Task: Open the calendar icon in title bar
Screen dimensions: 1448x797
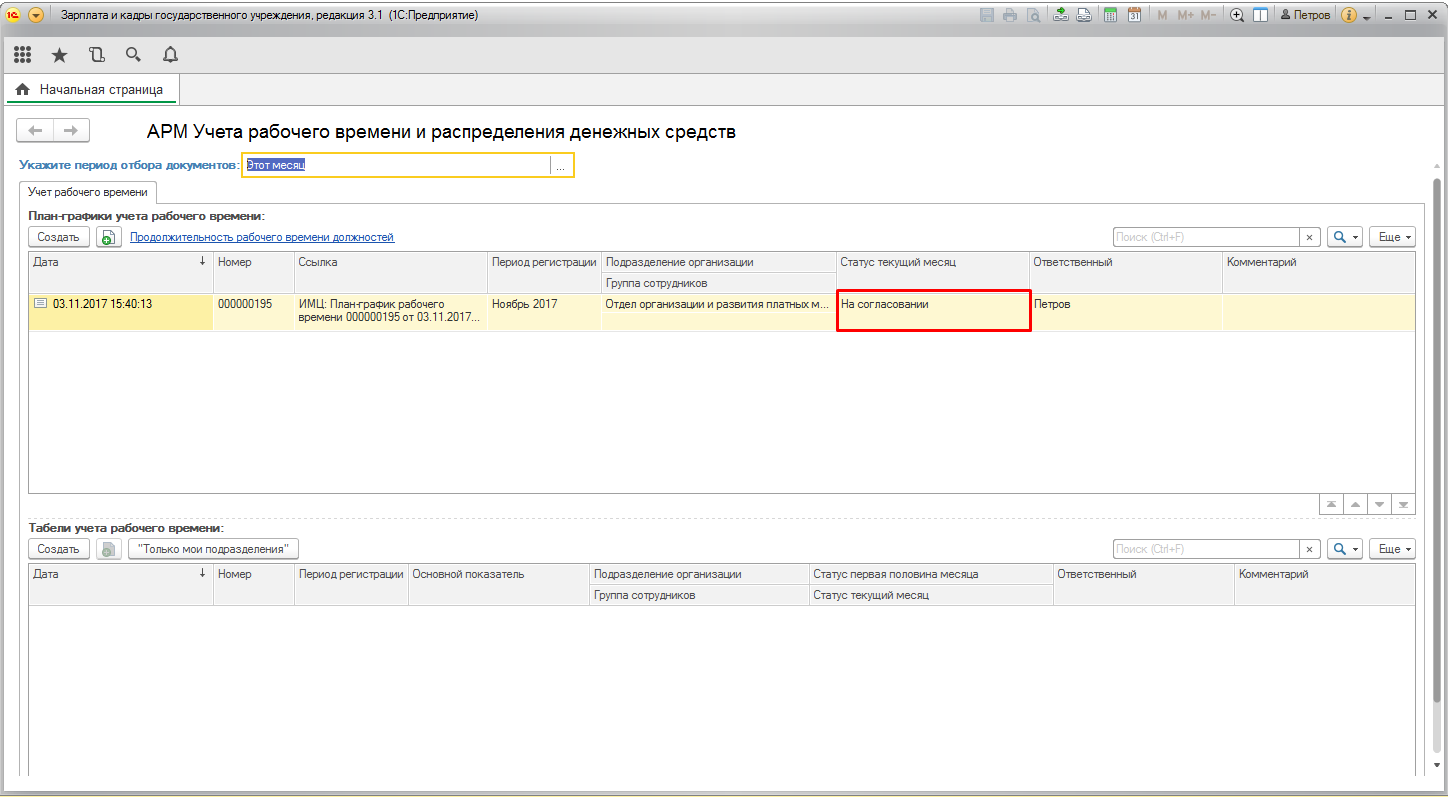Action: (1134, 15)
